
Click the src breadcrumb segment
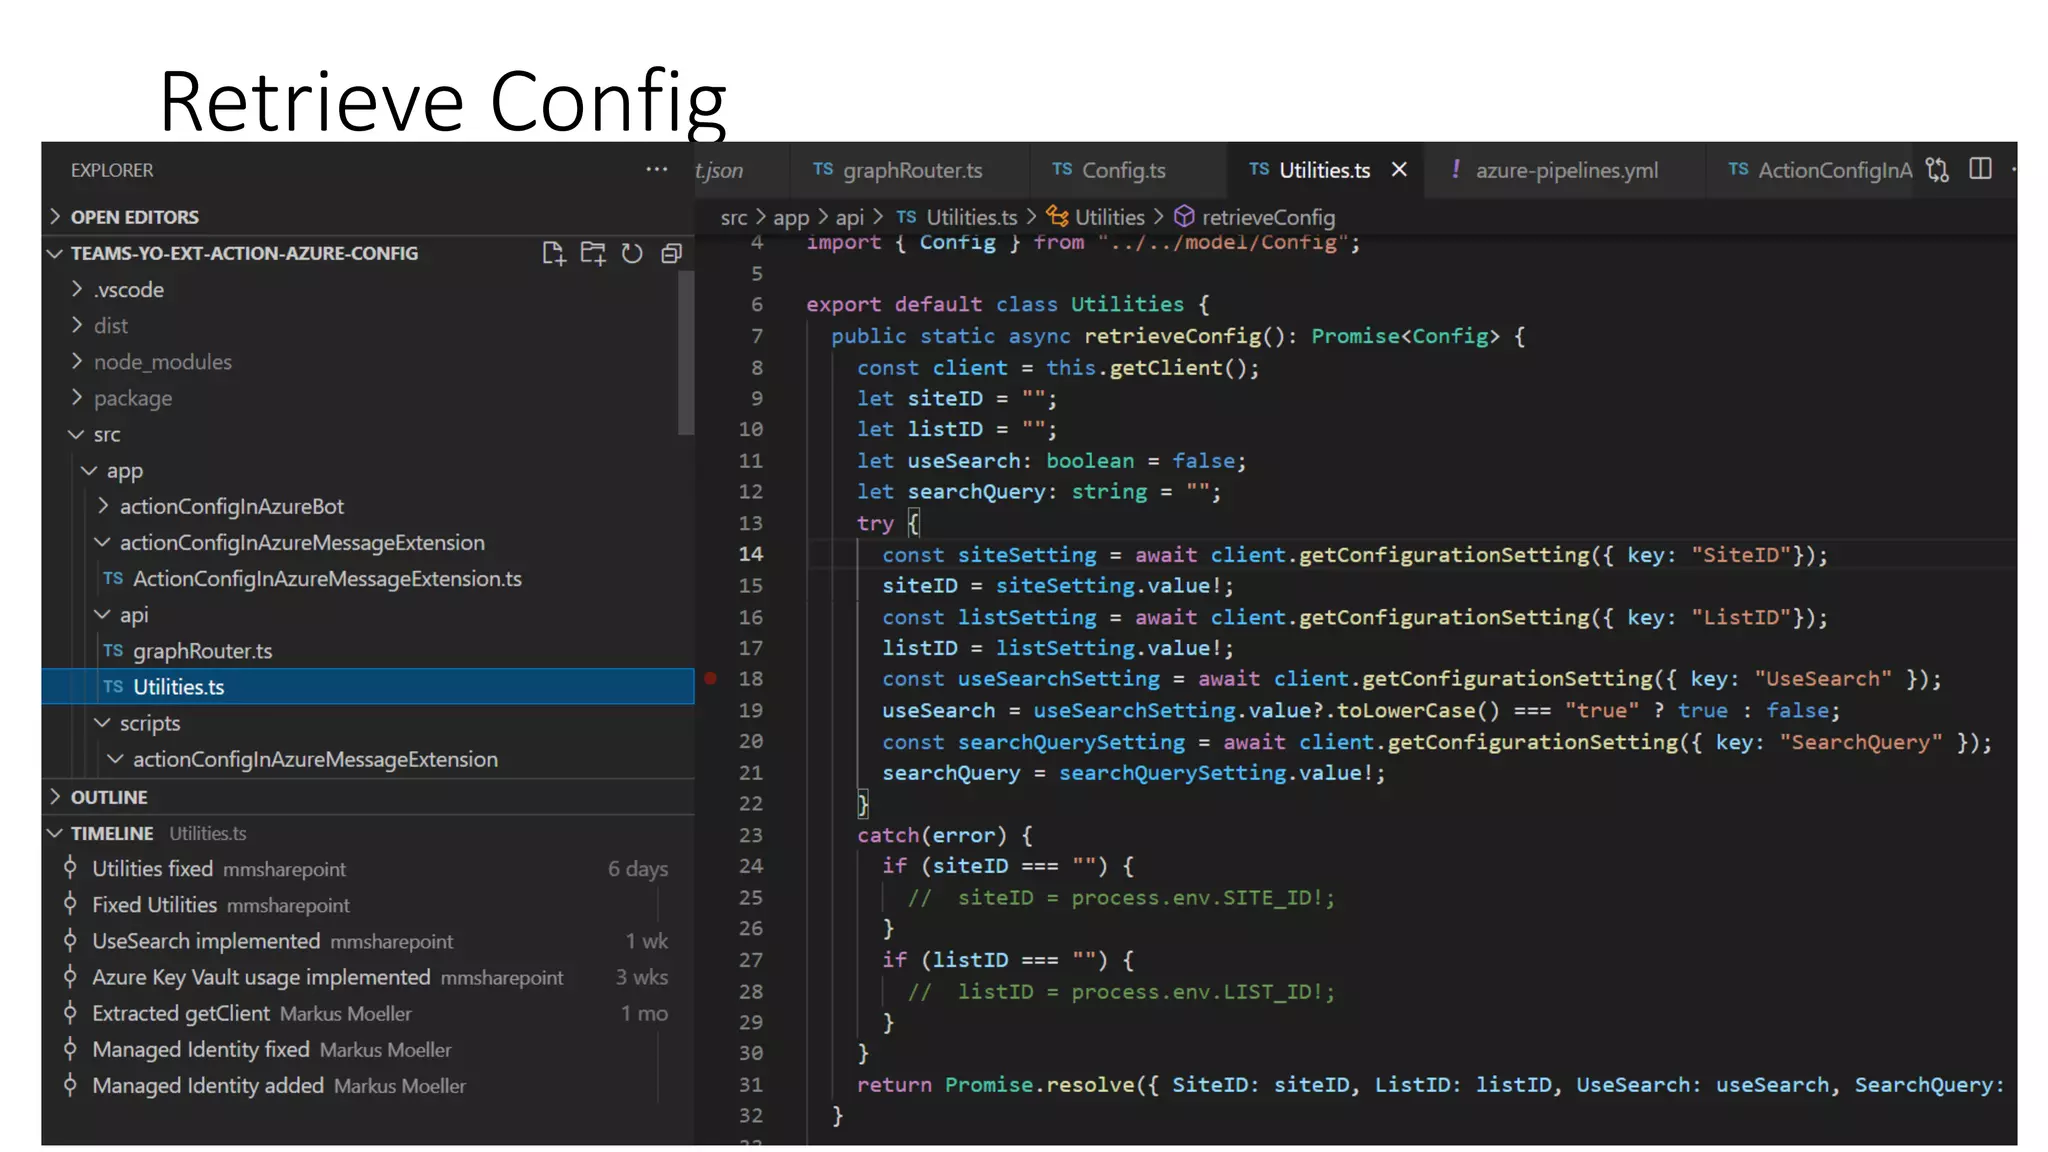733,217
